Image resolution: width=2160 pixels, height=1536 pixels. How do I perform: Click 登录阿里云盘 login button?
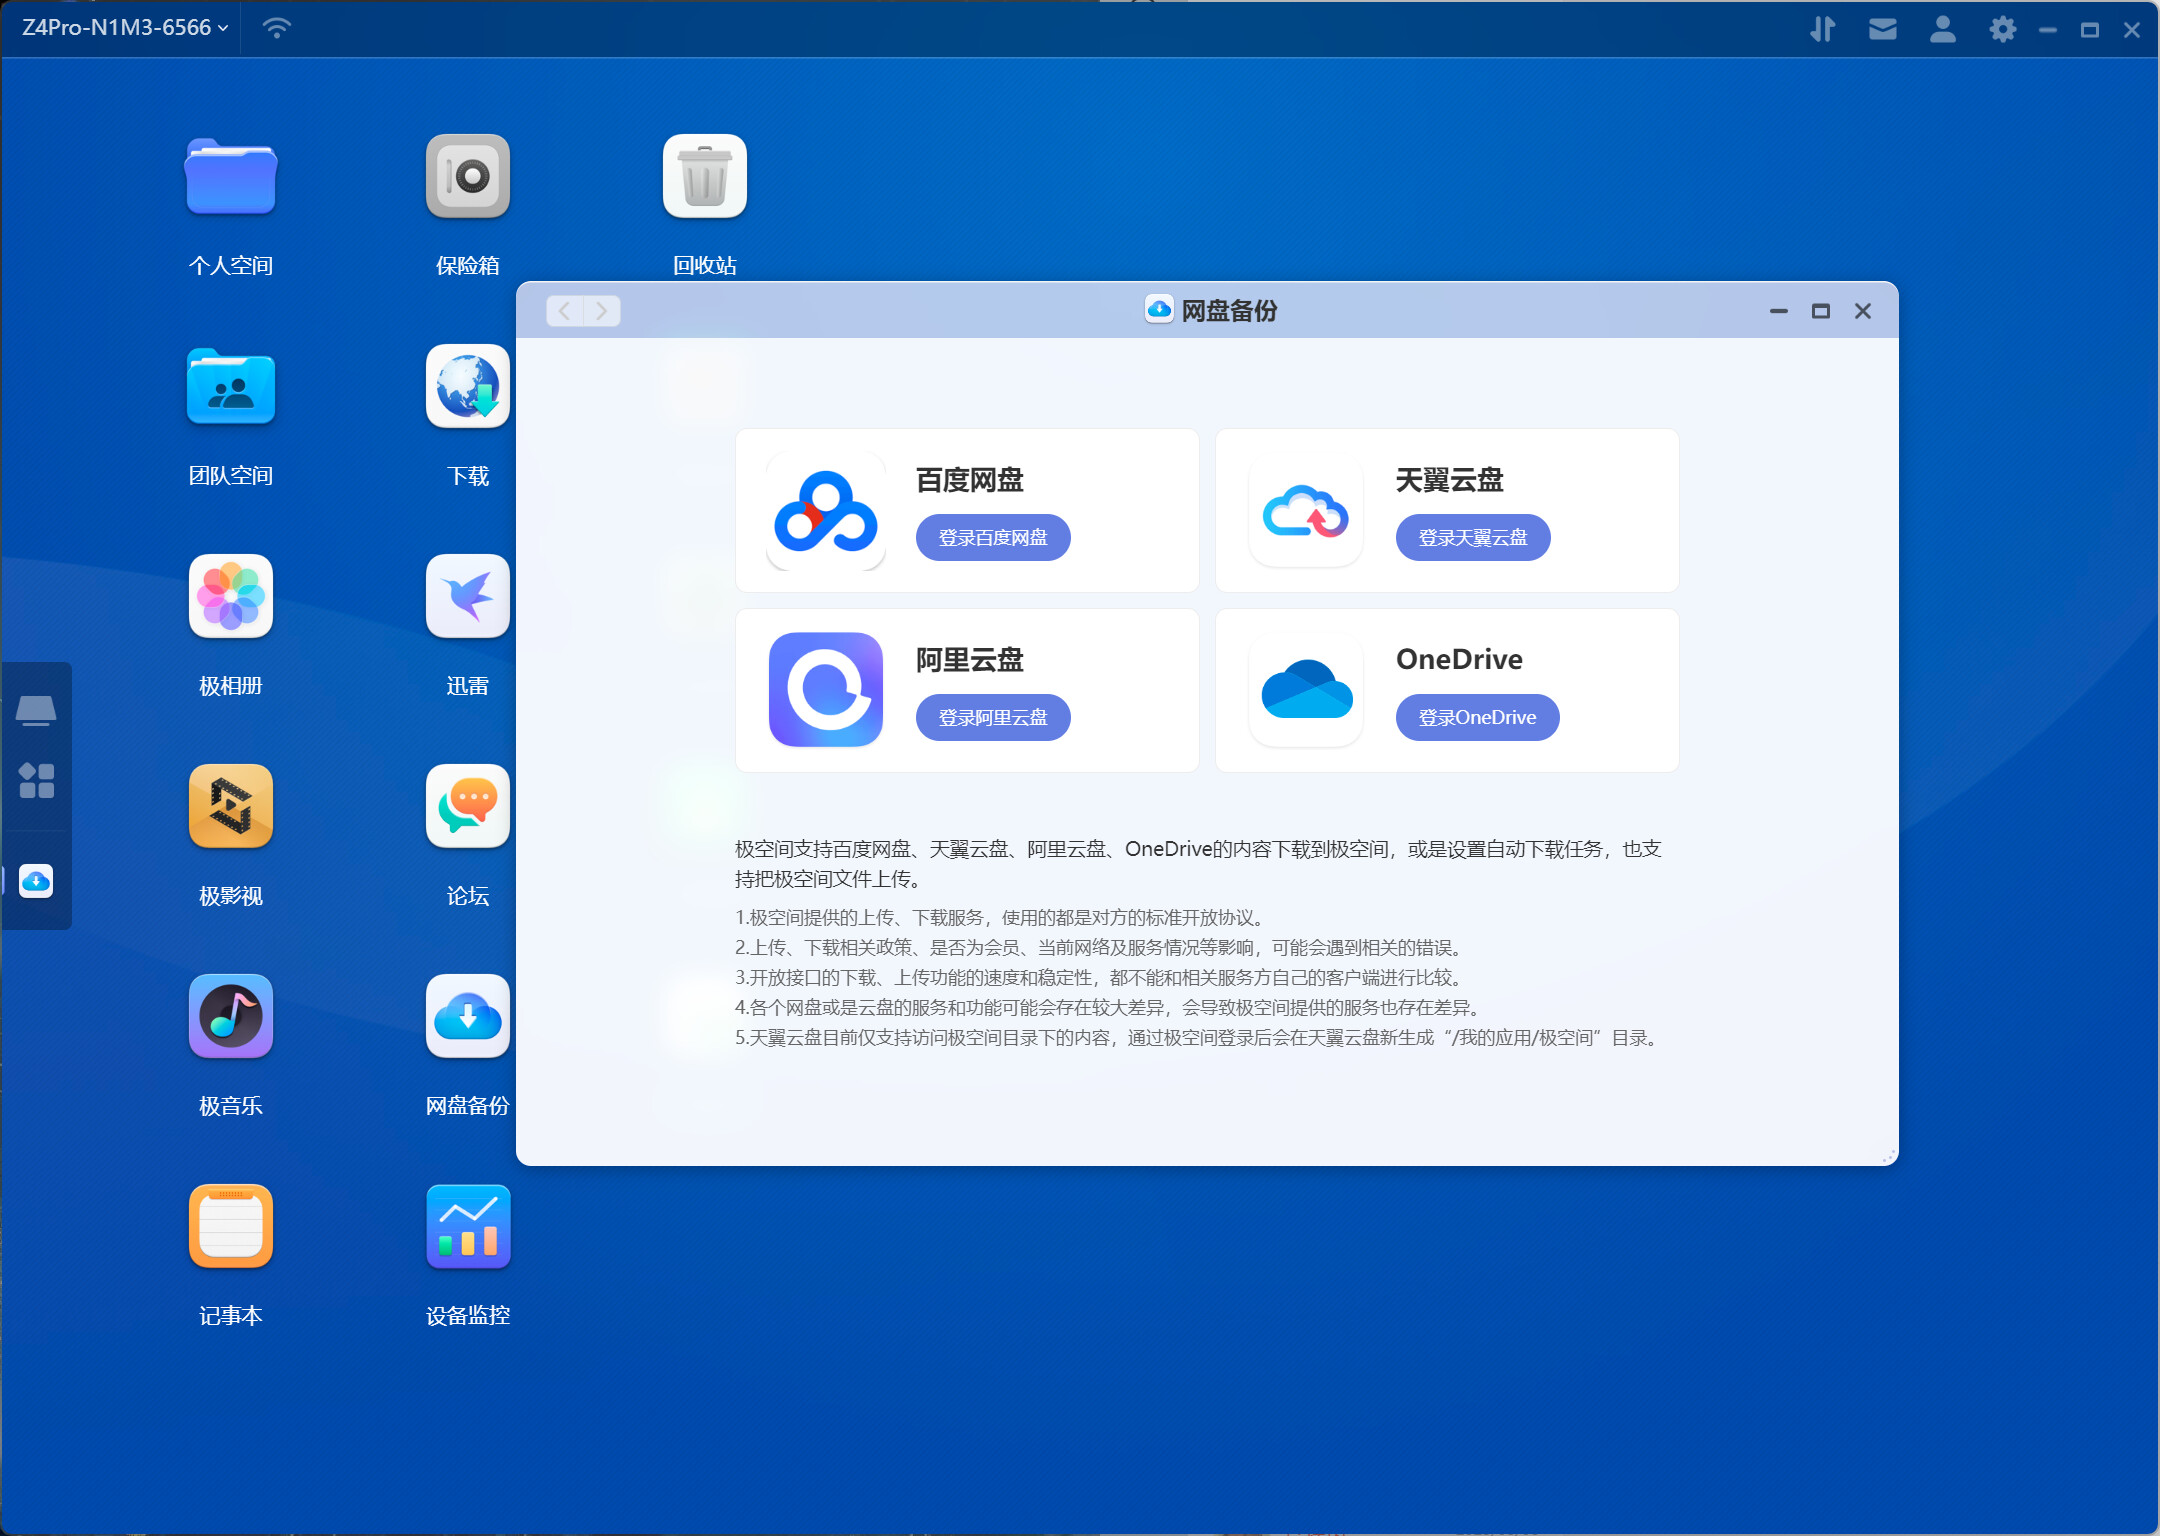pyautogui.click(x=992, y=718)
